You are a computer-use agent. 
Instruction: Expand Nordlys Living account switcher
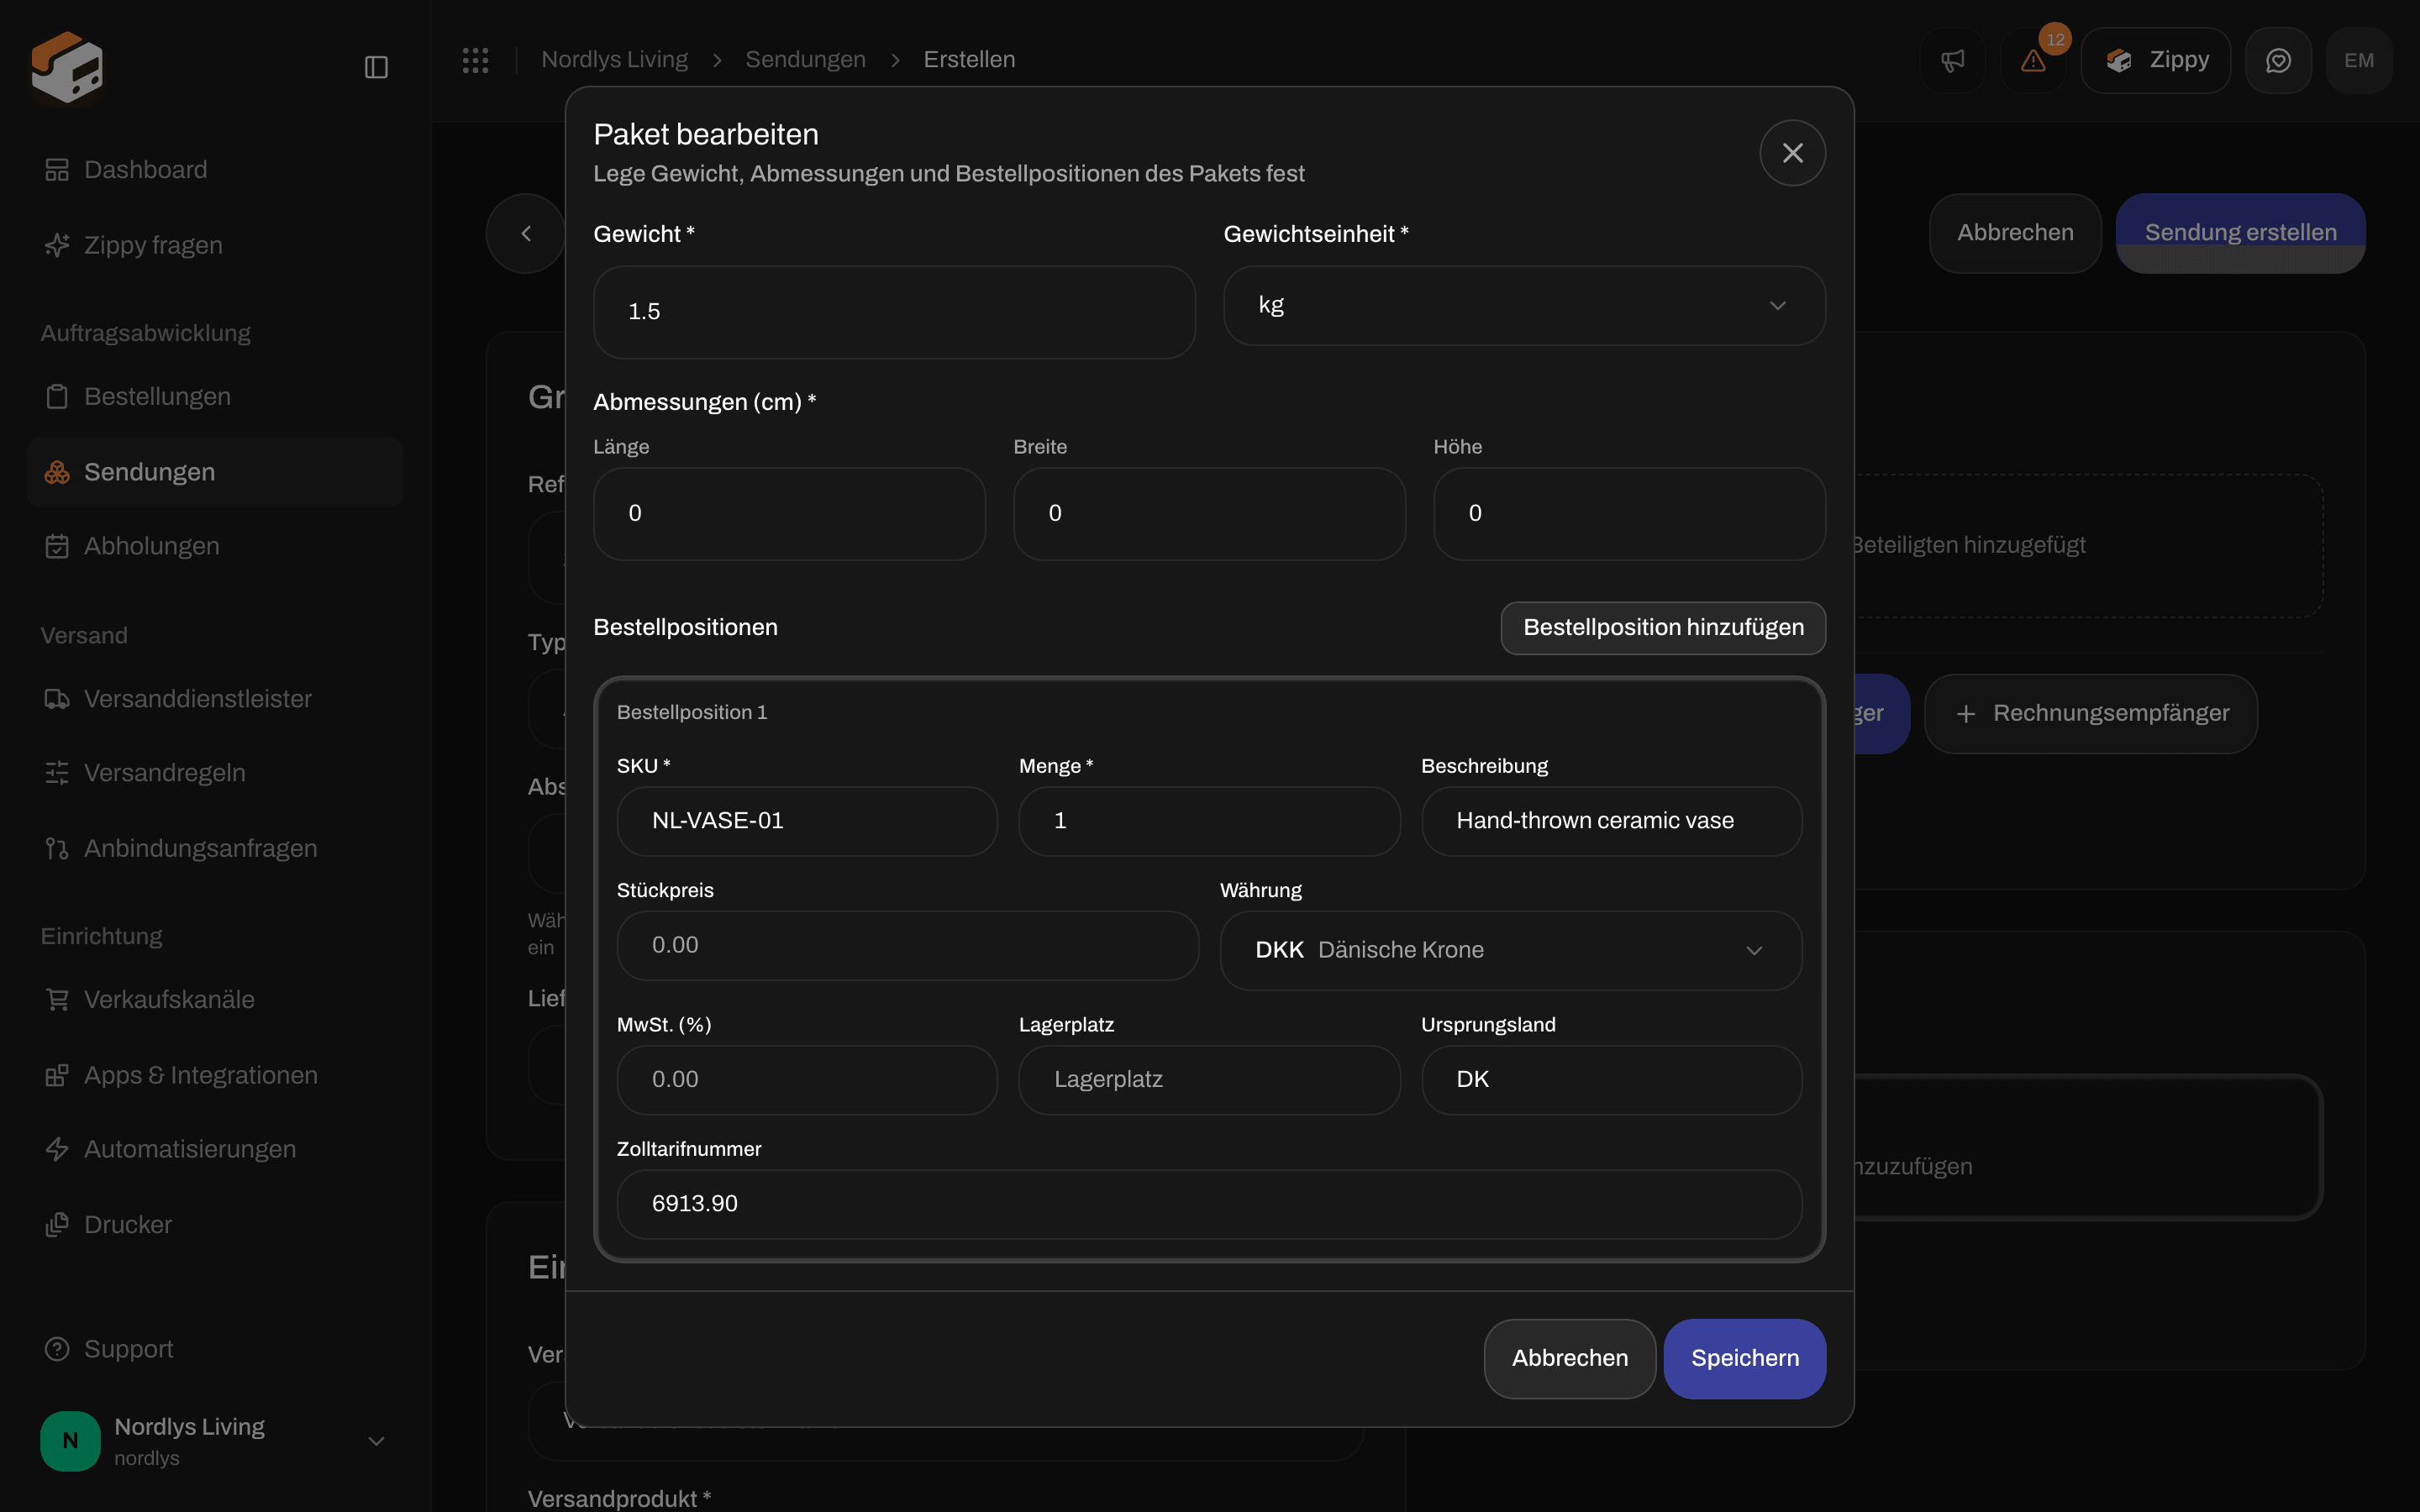click(215, 1441)
